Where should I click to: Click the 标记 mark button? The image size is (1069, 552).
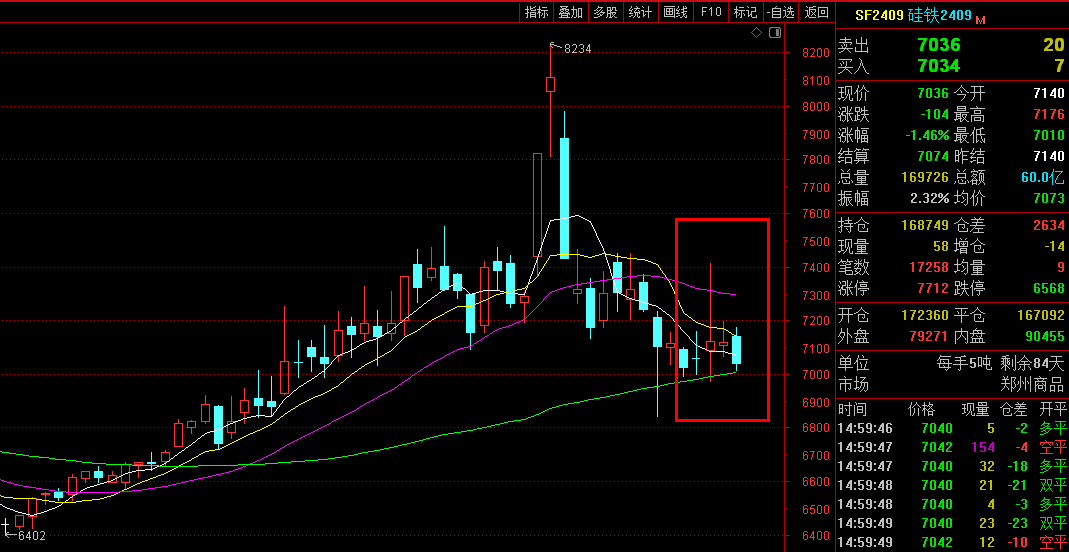point(745,12)
